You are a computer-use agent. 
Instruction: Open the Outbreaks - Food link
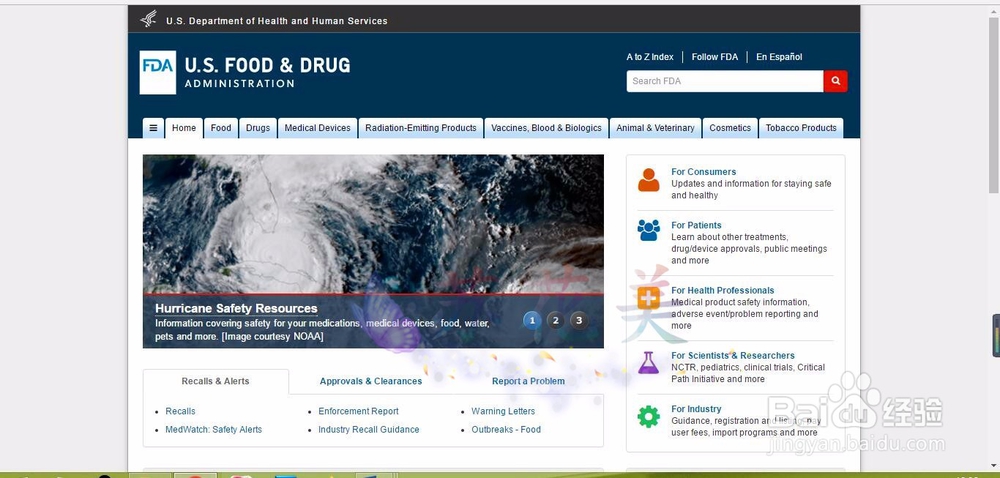click(x=506, y=430)
